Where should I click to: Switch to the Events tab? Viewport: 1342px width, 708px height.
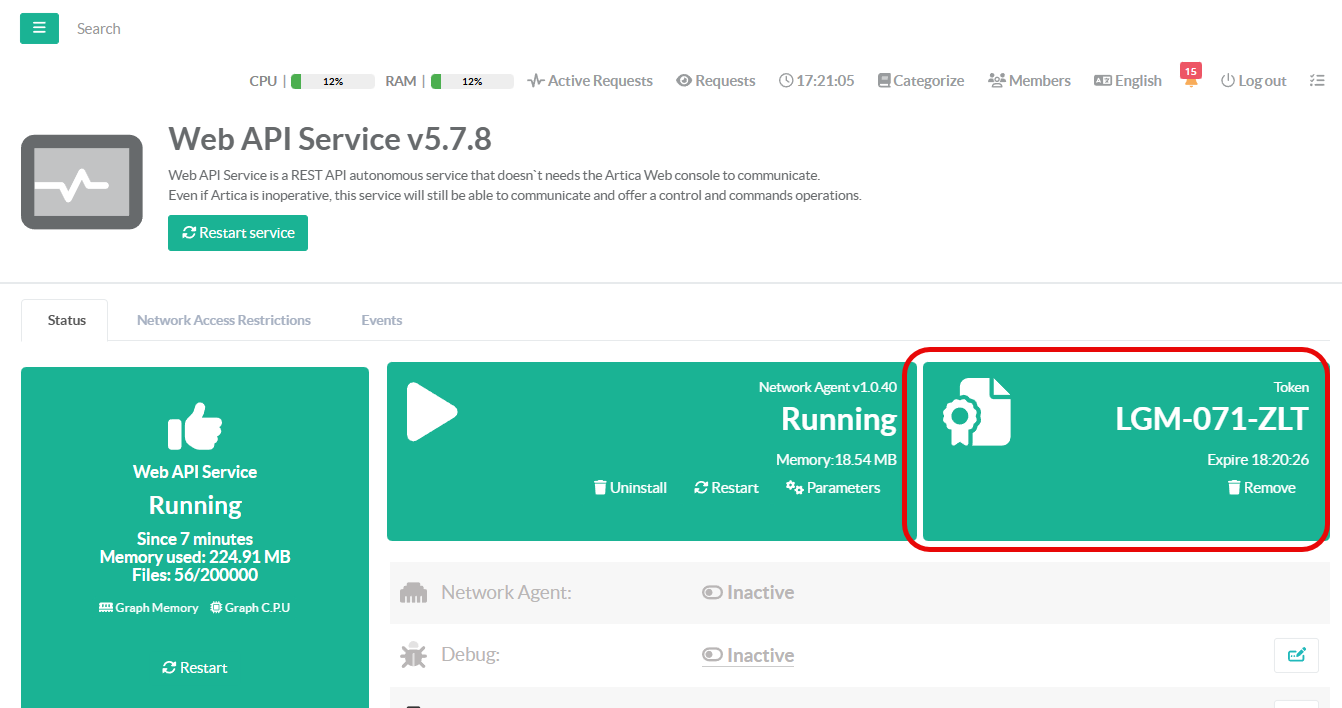[382, 320]
